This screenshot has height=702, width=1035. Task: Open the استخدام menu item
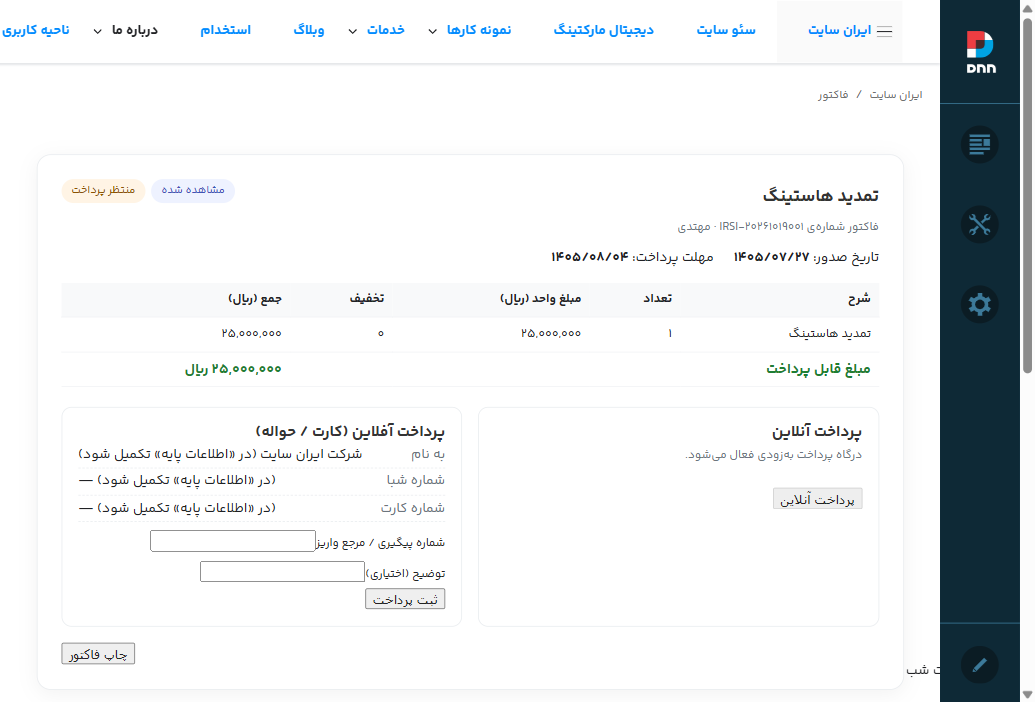pos(225,30)
